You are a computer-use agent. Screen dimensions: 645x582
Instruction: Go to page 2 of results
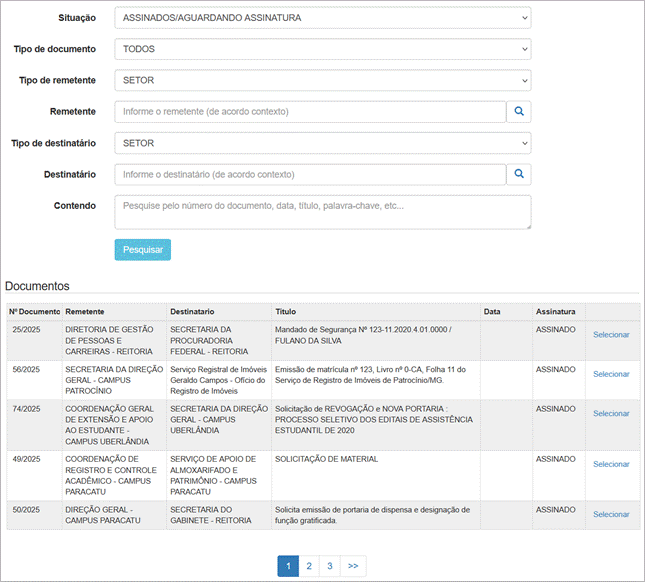pyautogui.click(x=309, y=566)
